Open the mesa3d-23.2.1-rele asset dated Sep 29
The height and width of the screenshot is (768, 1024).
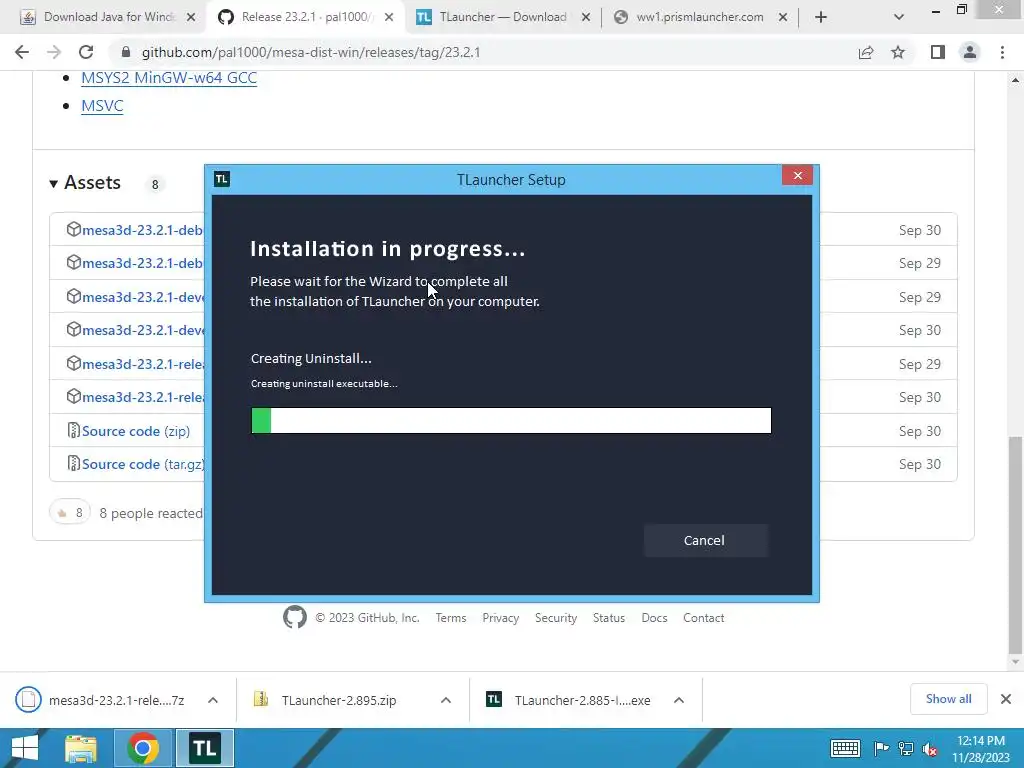143,364
